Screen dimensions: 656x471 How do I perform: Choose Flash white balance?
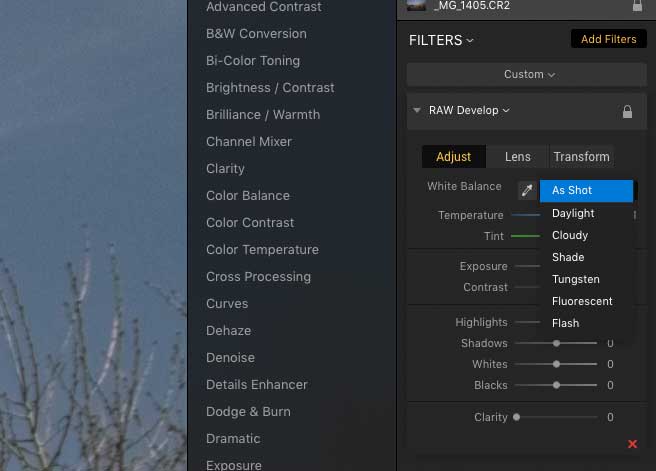point(586,323)
